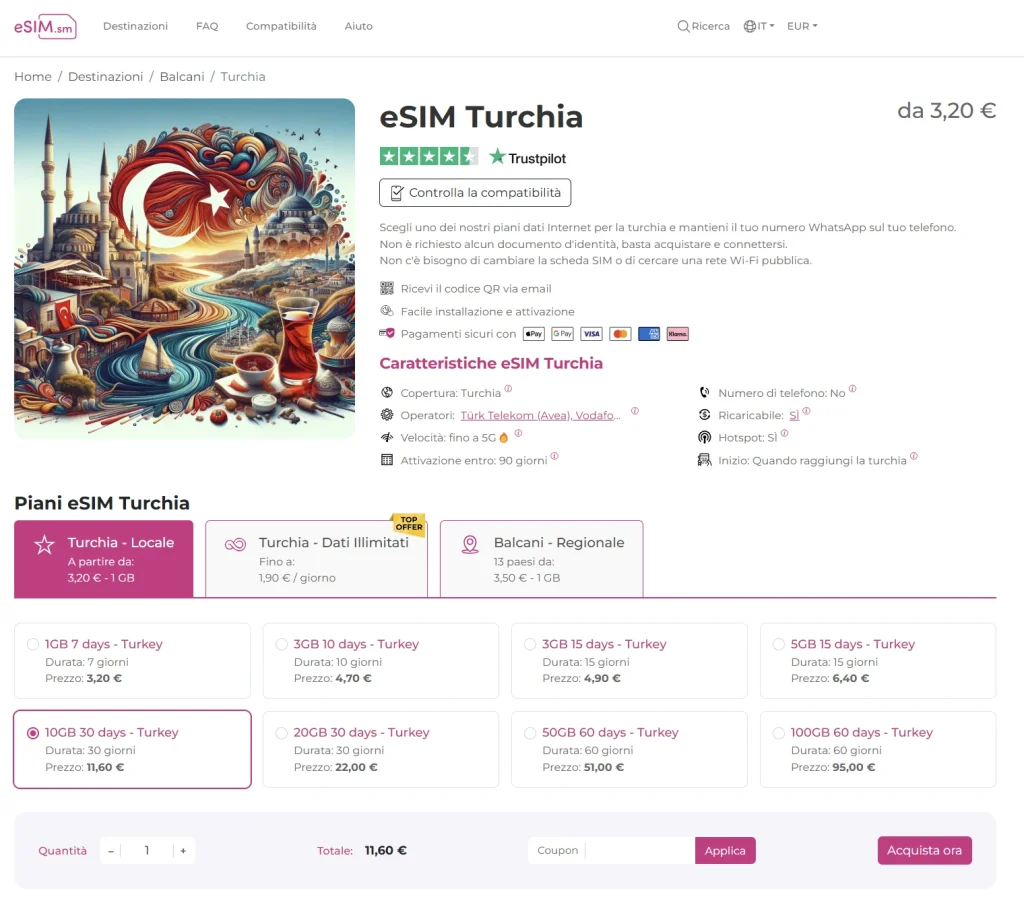Click the star icon on Turchia - Locale tab

(44, 544)
